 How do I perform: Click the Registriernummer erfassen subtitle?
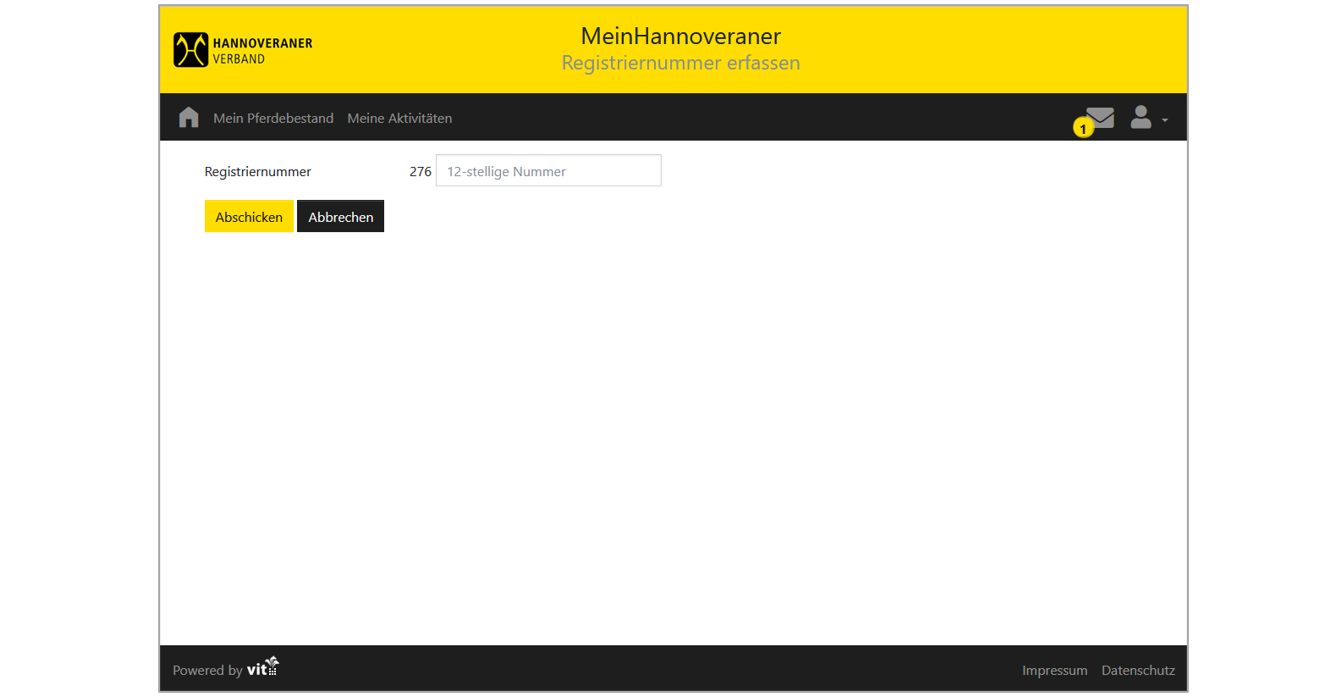pos(681,63)
